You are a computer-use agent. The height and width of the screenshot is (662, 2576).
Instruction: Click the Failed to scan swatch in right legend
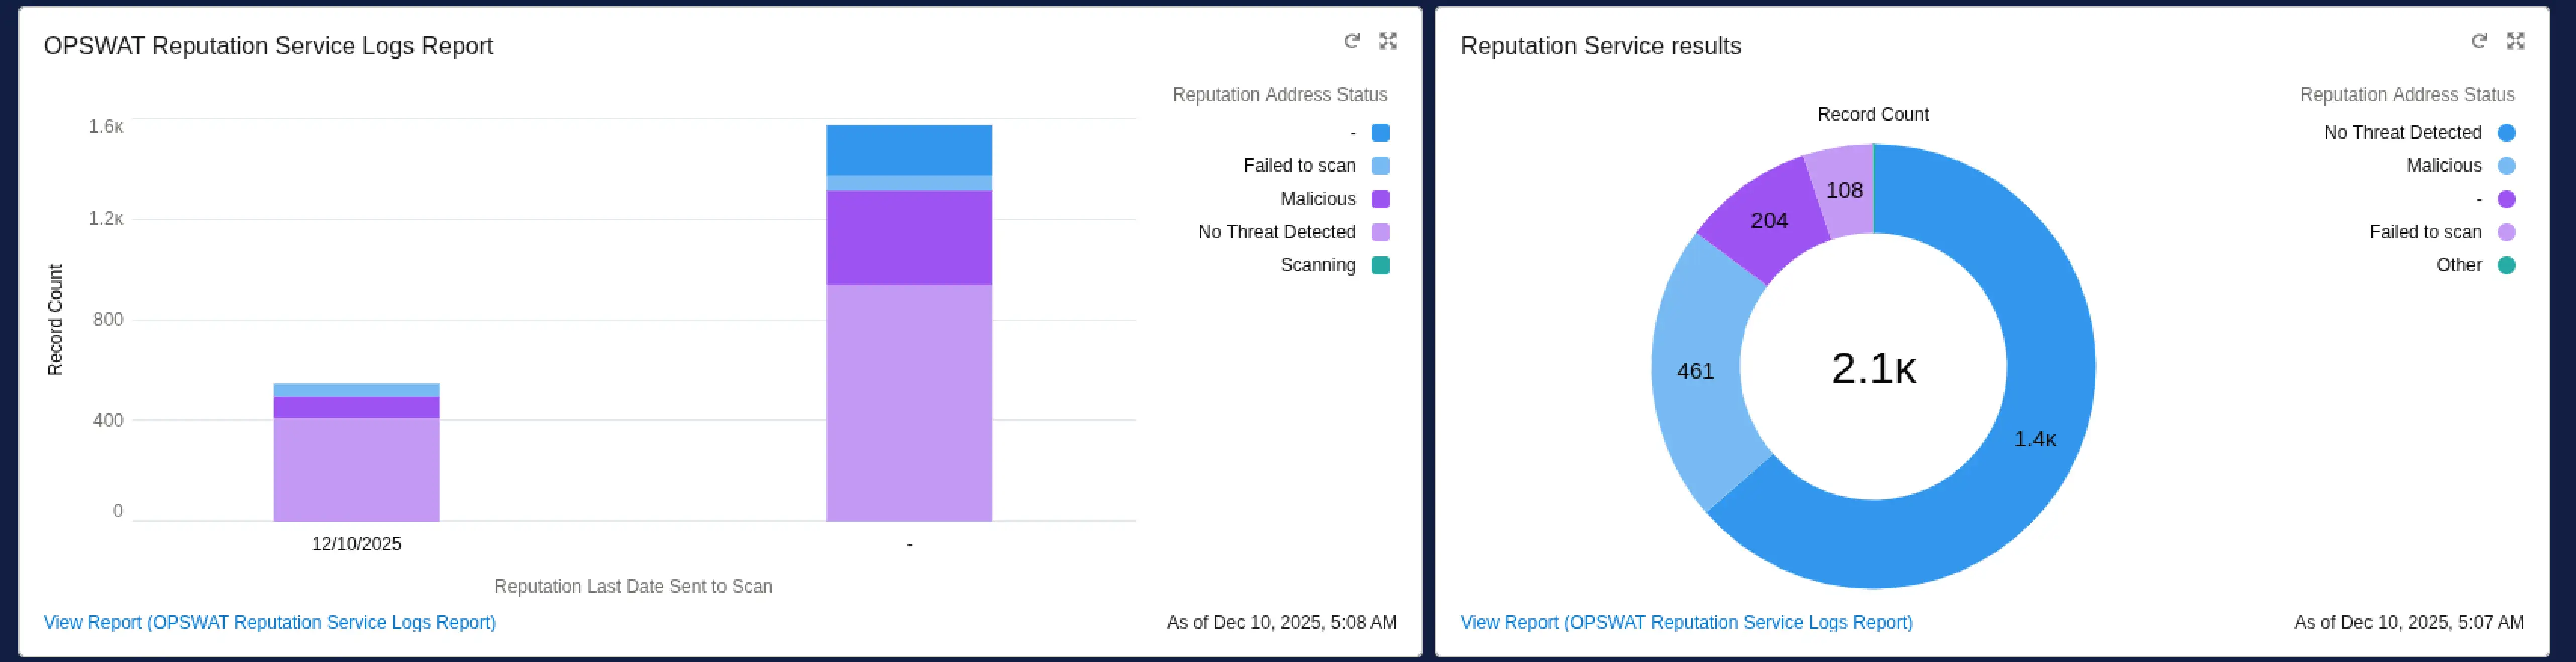pos(2505,231)
